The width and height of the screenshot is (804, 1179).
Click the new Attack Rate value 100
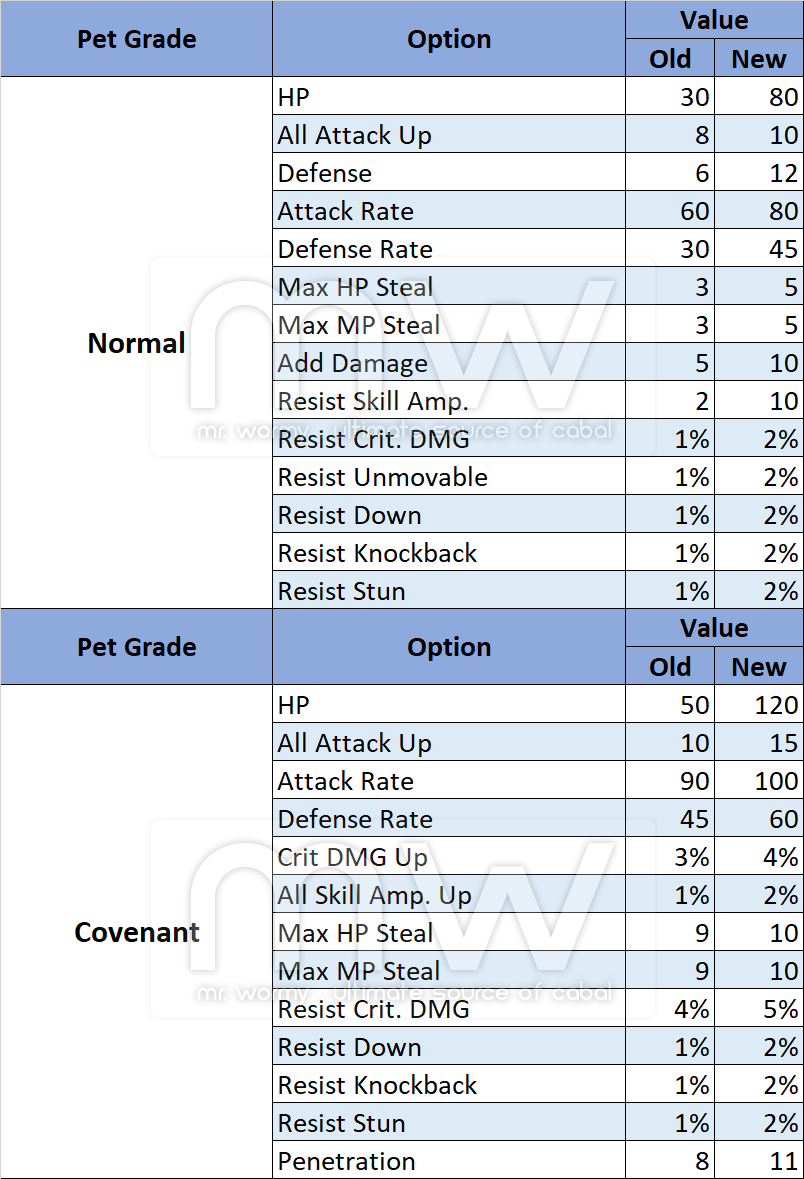[x=759, y=781]
